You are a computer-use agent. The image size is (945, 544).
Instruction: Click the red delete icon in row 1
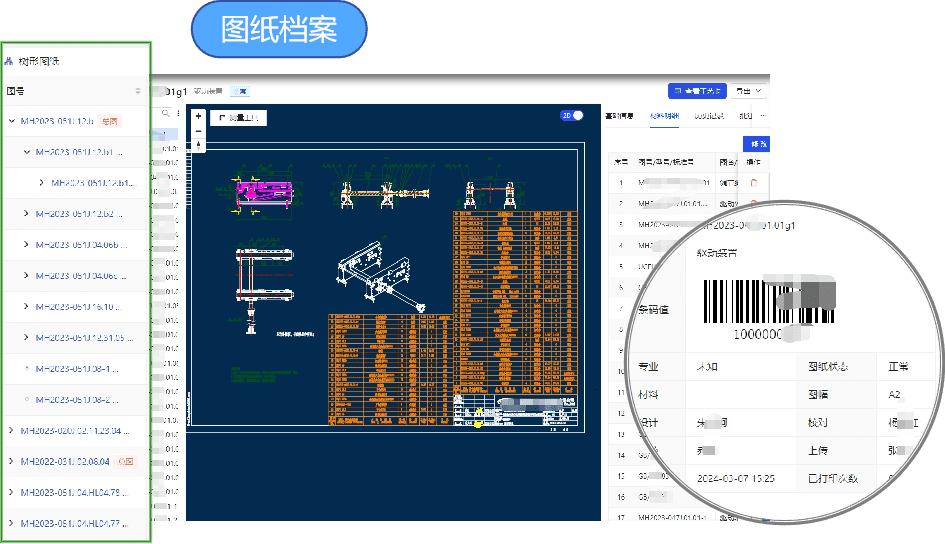tap(753, 183)
